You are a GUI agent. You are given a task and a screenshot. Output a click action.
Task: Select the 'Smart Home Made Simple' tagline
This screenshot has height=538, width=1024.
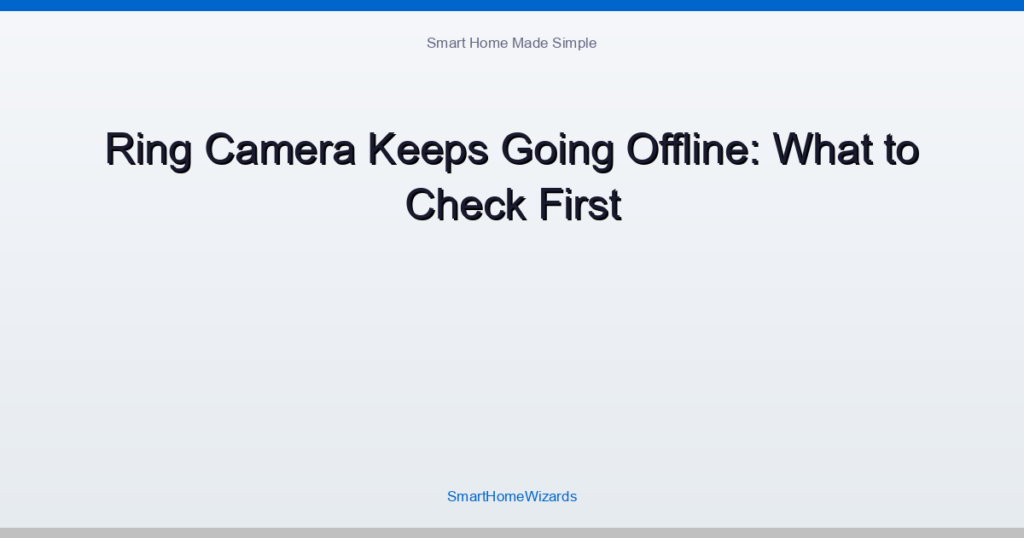coord(511,43)
